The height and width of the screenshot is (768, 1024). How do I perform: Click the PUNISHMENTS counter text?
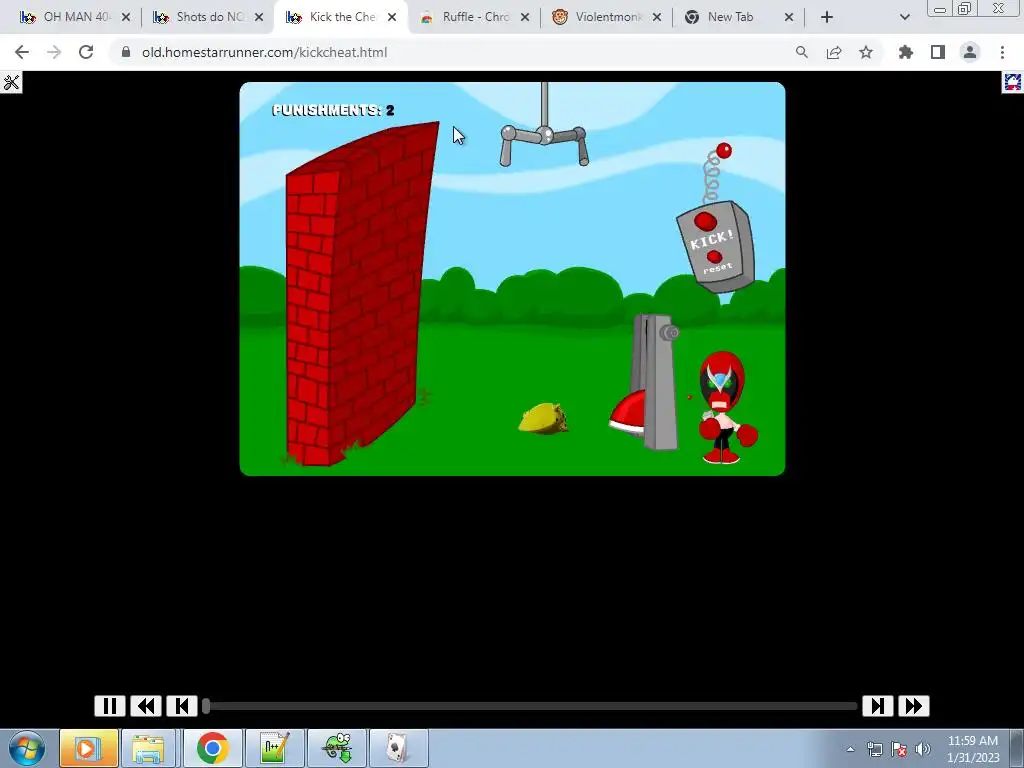click(333, 110)
